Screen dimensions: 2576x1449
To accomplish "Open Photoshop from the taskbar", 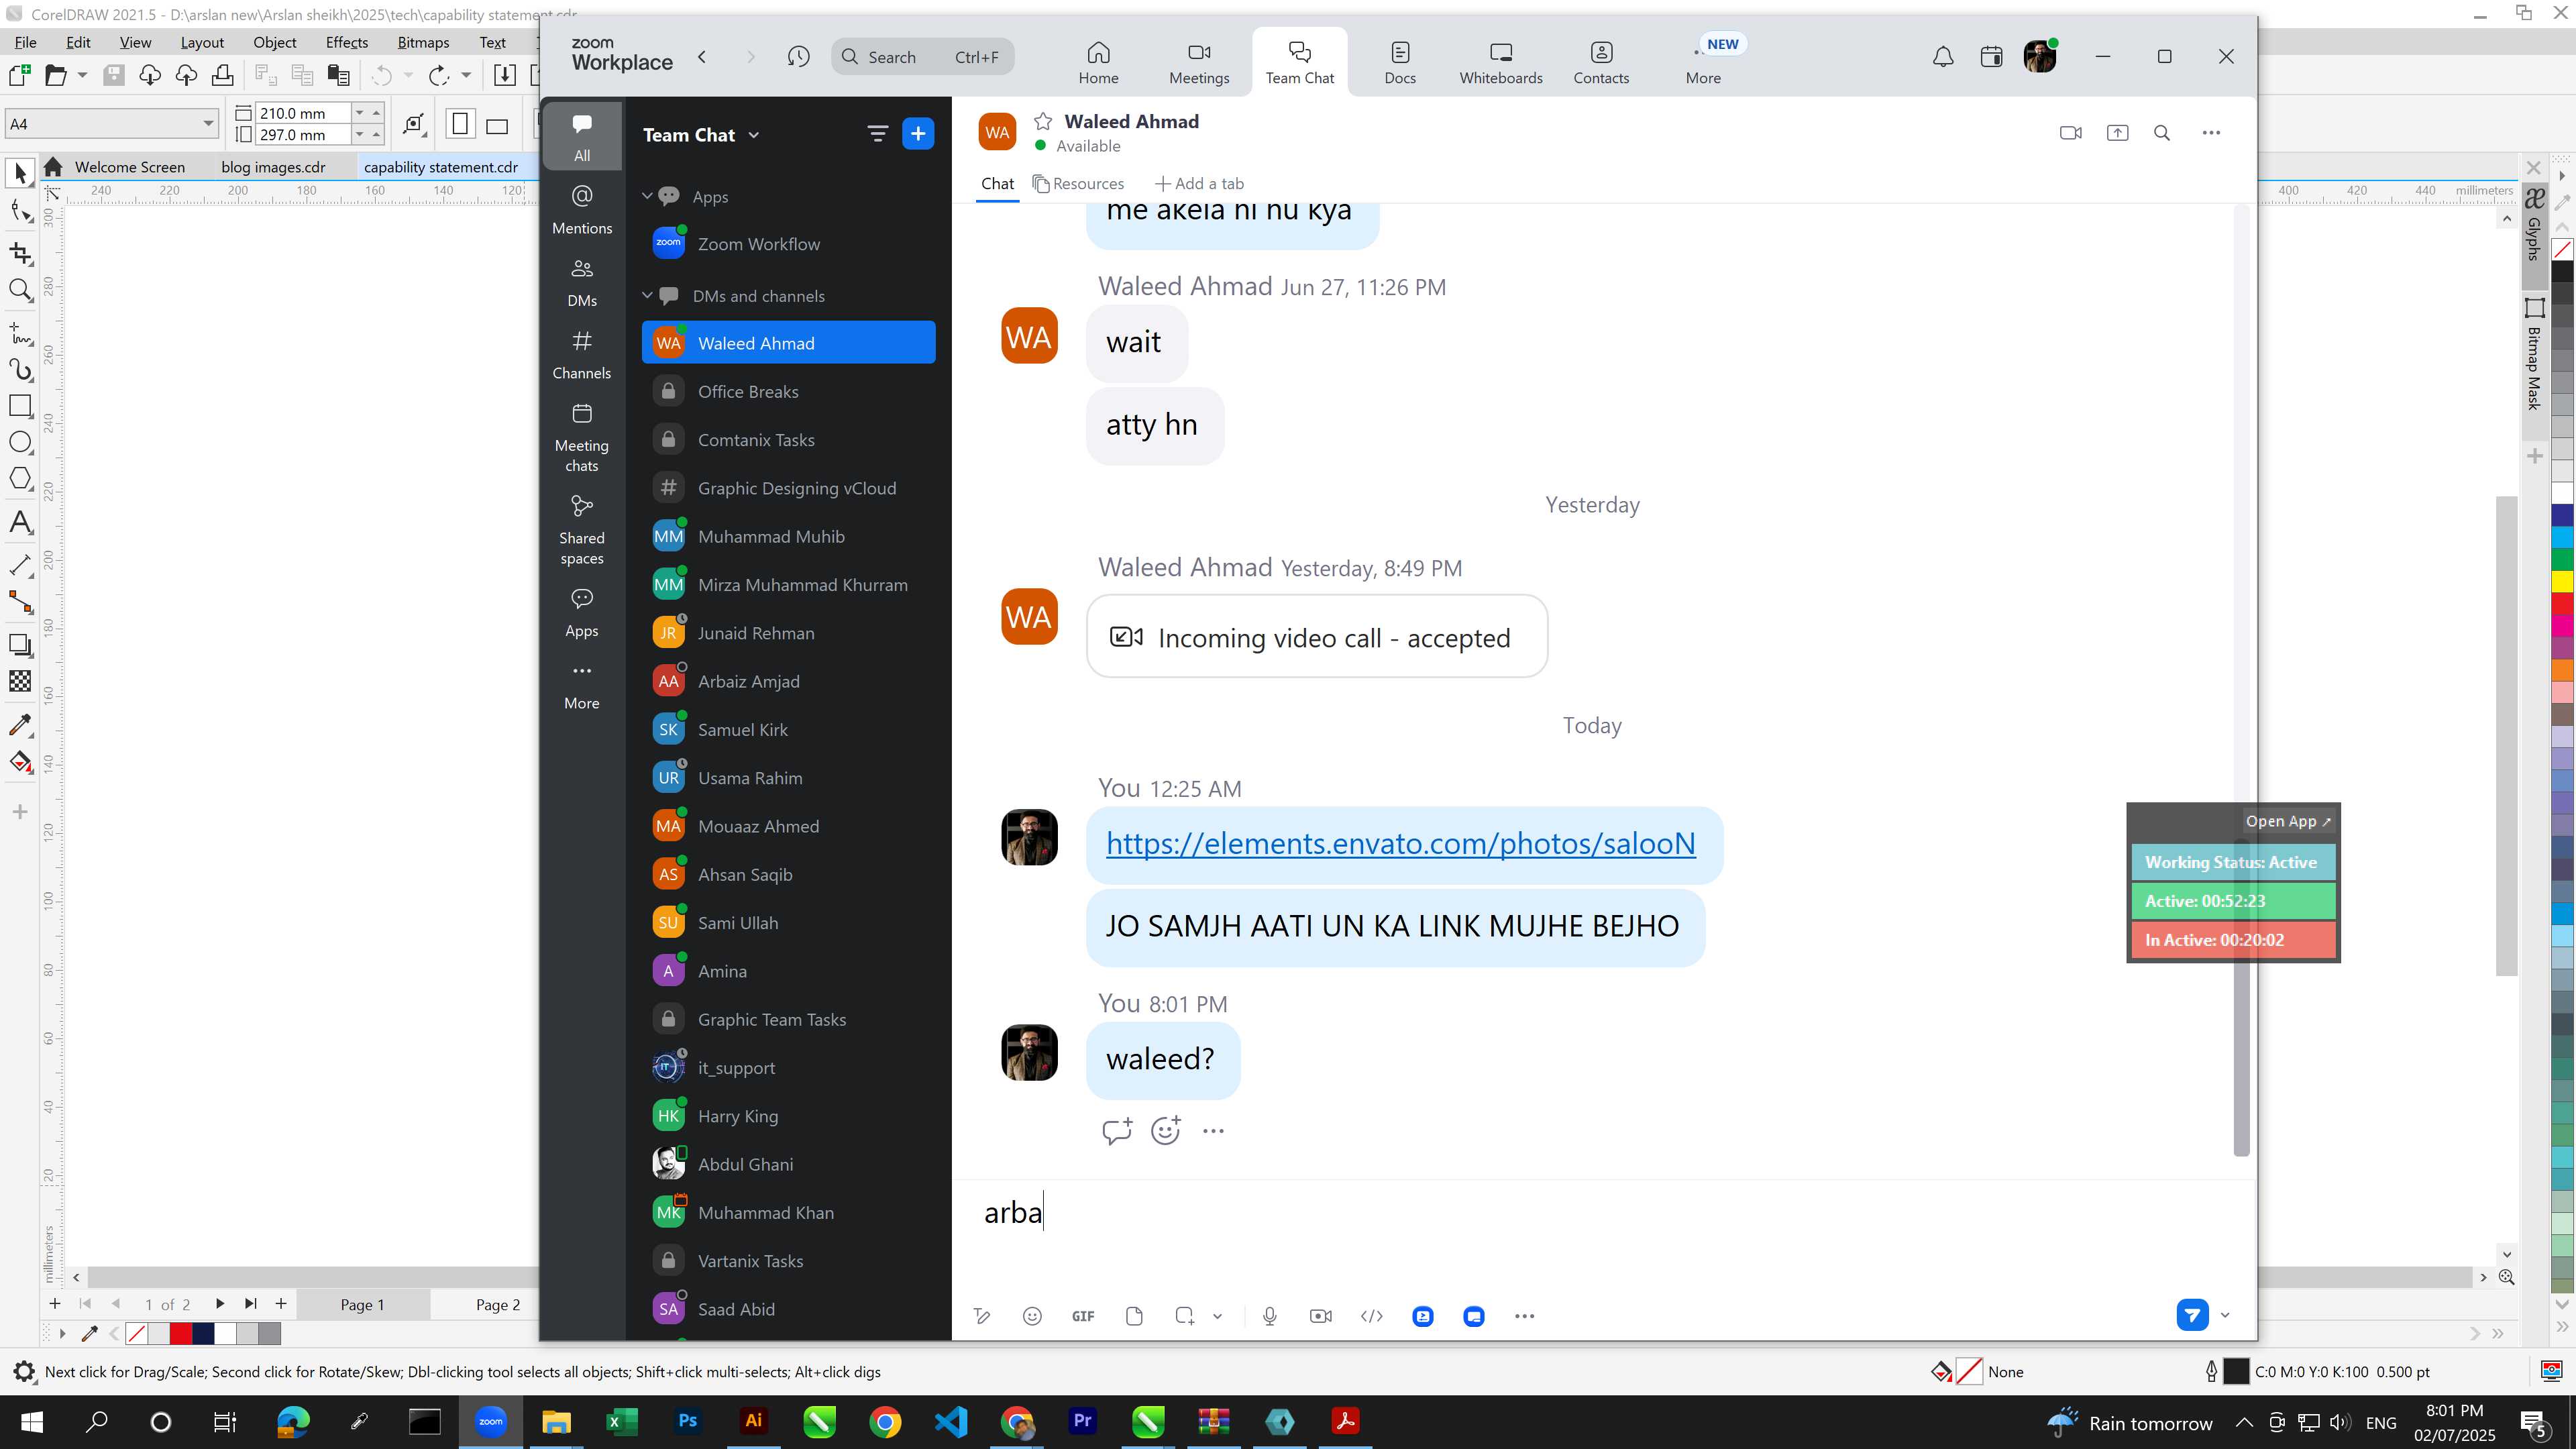I will point(688,1421).
